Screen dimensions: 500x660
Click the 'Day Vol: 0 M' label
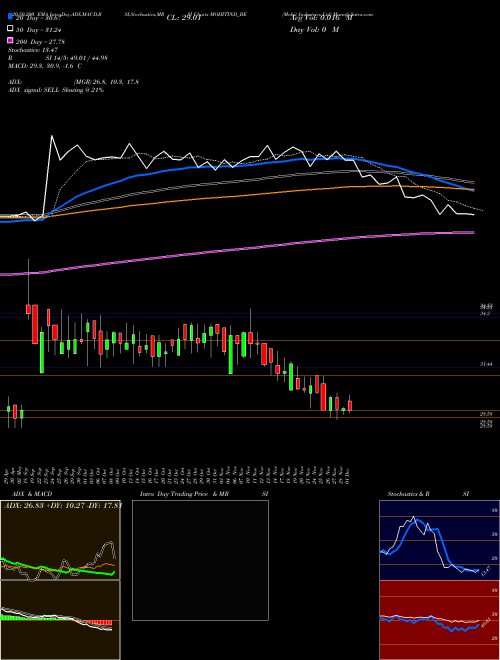[x=314, y=30]
